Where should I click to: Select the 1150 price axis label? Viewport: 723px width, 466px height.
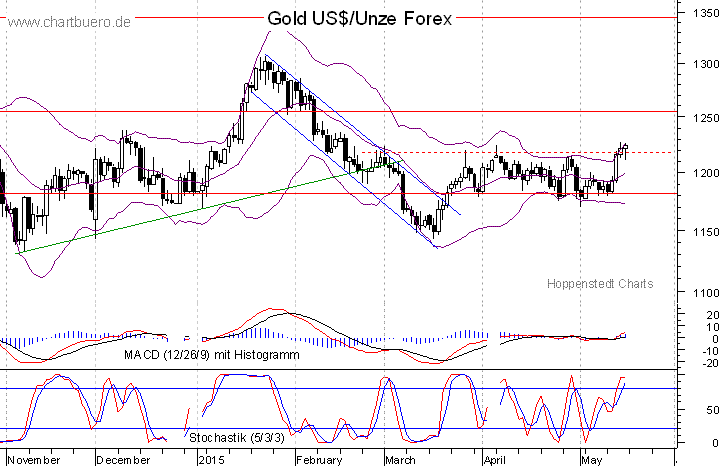pos(698,232)
